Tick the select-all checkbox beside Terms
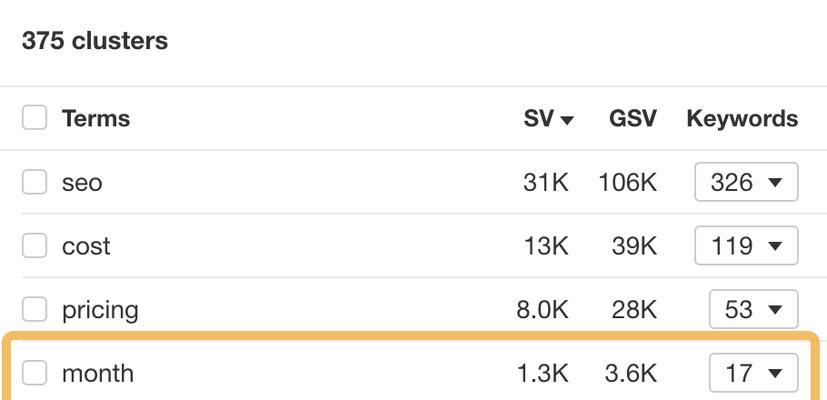The image size is (827, 400). (34, 117)
